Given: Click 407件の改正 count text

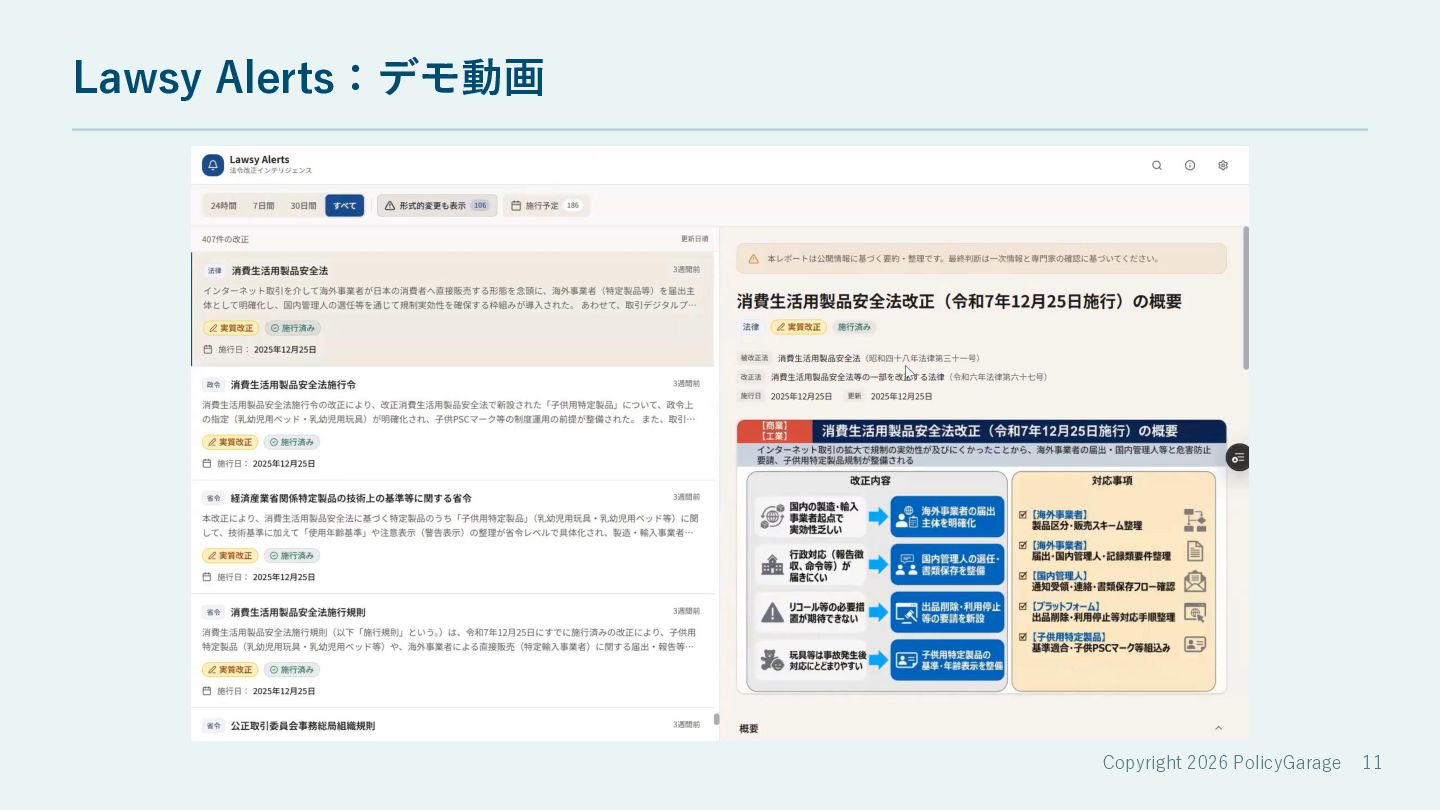Looking at the screenshot, I should click(x=225, y=239).
